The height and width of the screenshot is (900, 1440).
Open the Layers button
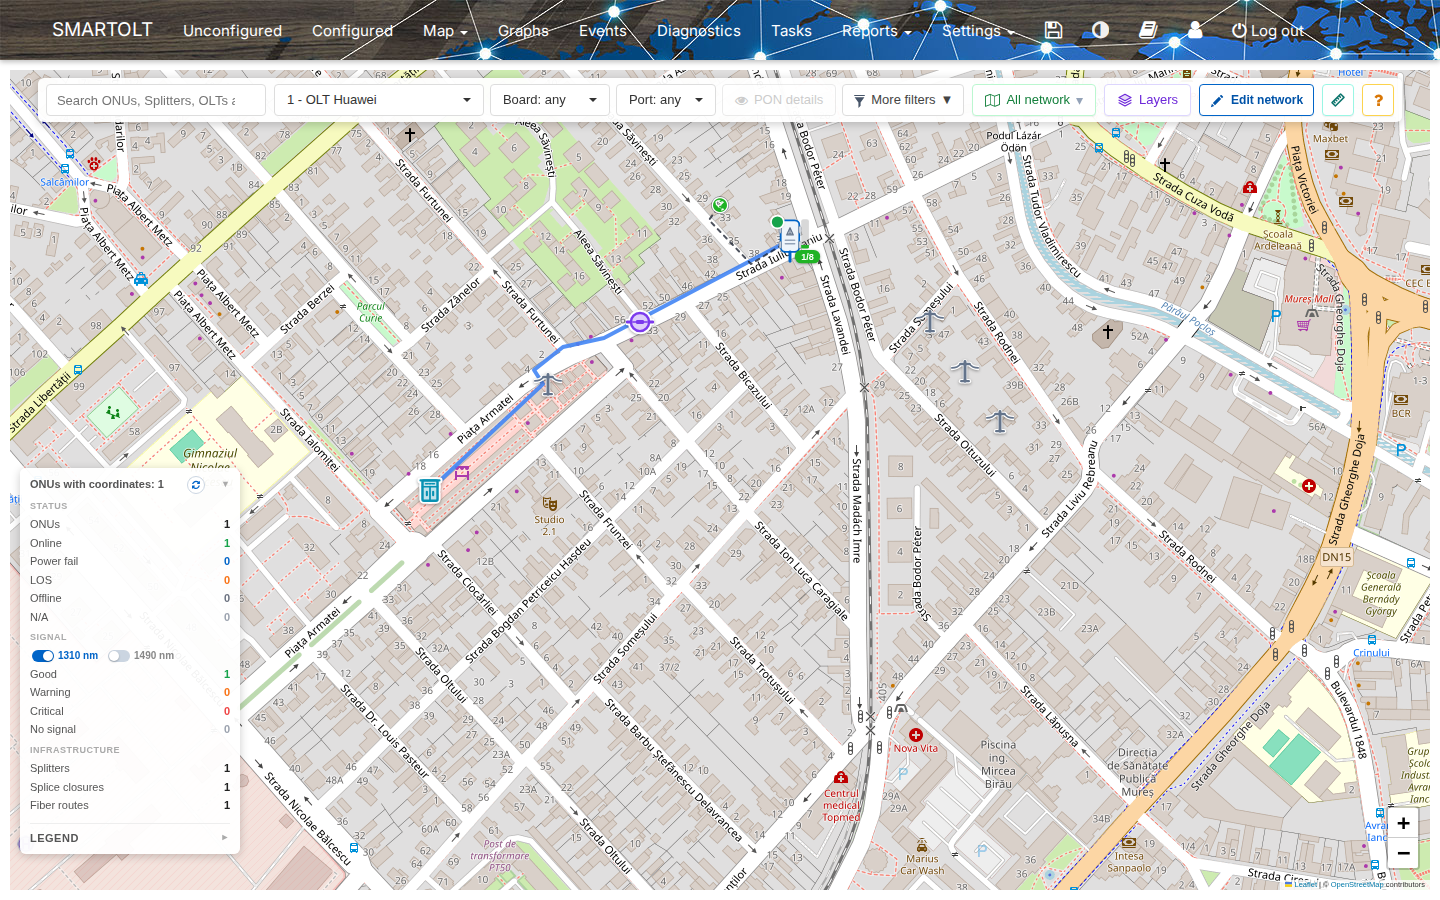[1147, 100]
